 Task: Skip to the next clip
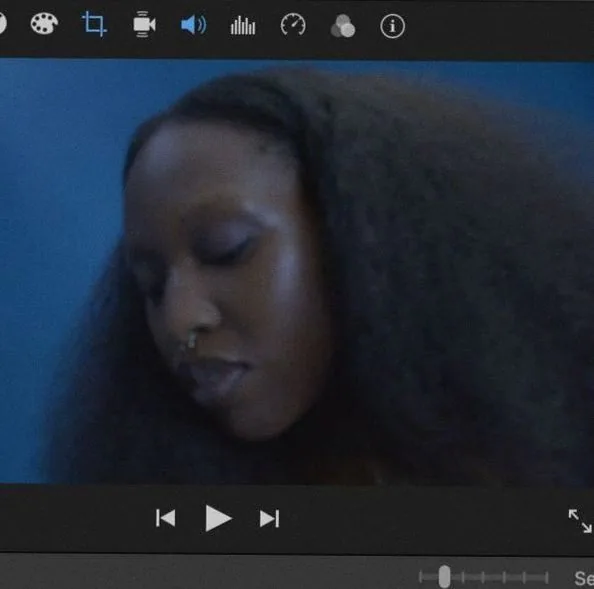tap(269, 518)
